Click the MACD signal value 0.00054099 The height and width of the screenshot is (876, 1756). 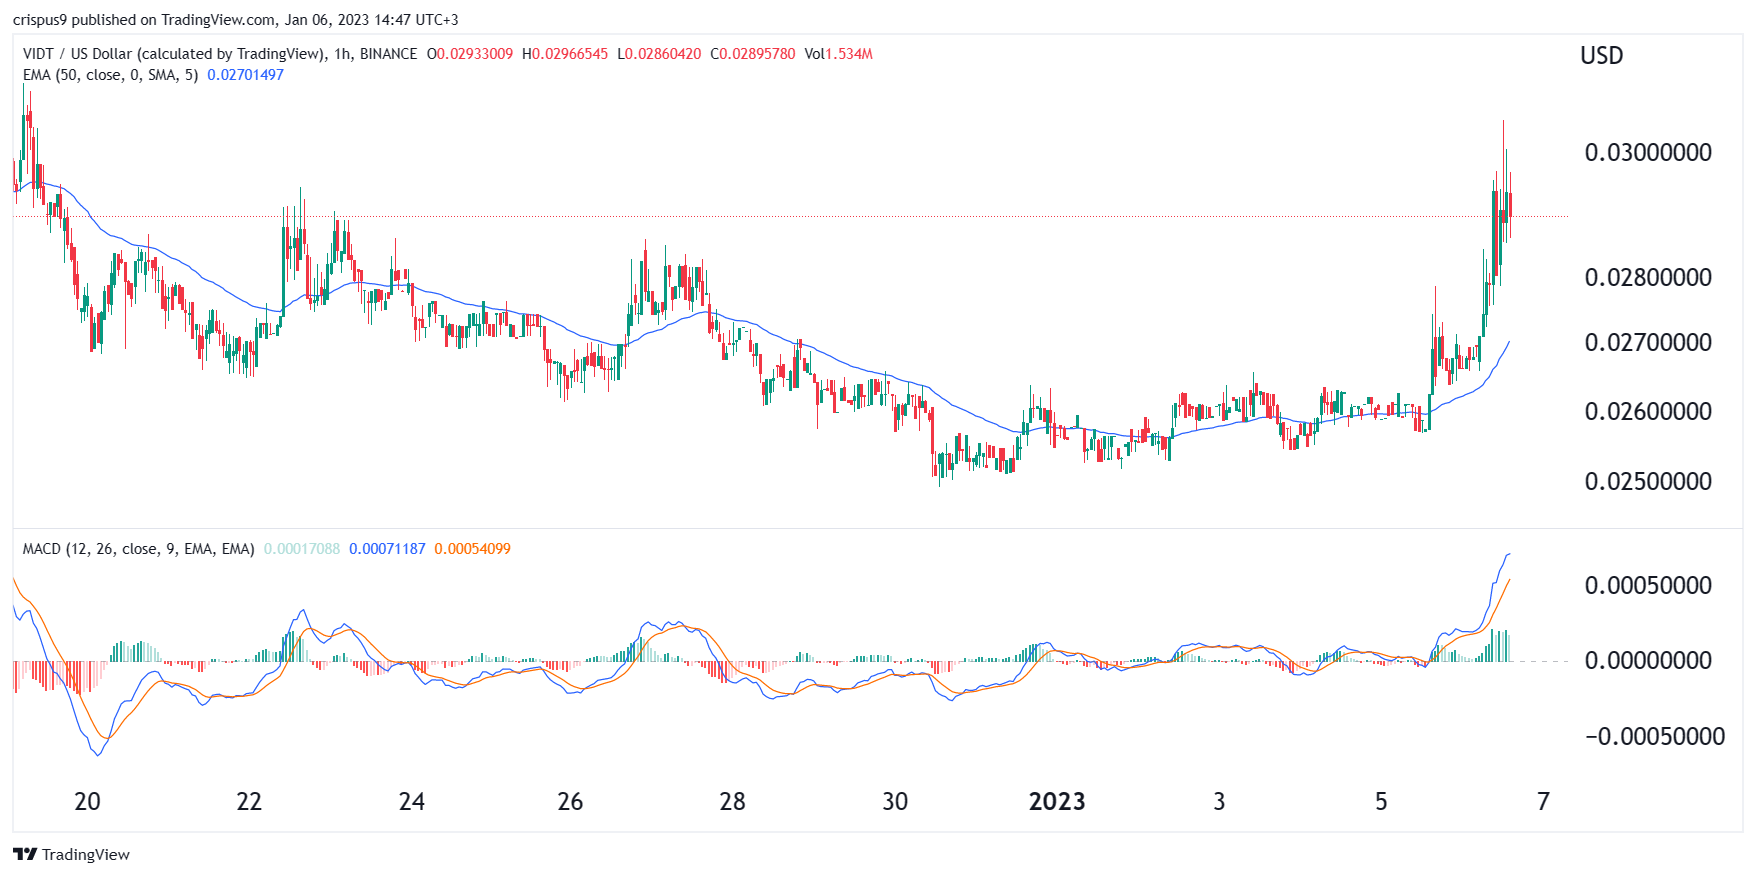pyautogui.click(x=472, y=549)
